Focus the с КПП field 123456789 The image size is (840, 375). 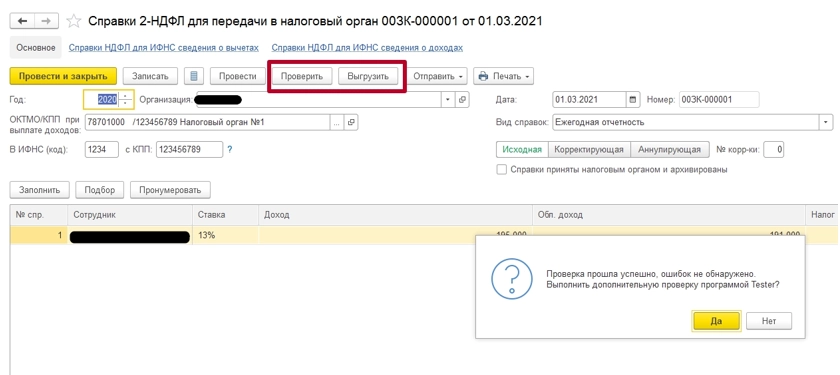[x=189, y=149]
